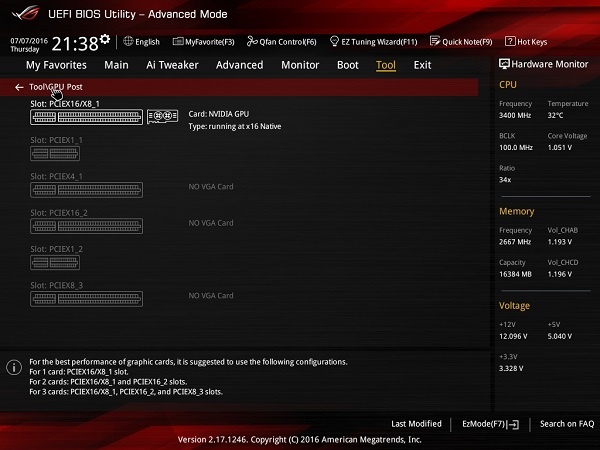Click the back arrow beside Tool\GPU Post
This screenshot has width=600, height=450.
coord(19,88)
